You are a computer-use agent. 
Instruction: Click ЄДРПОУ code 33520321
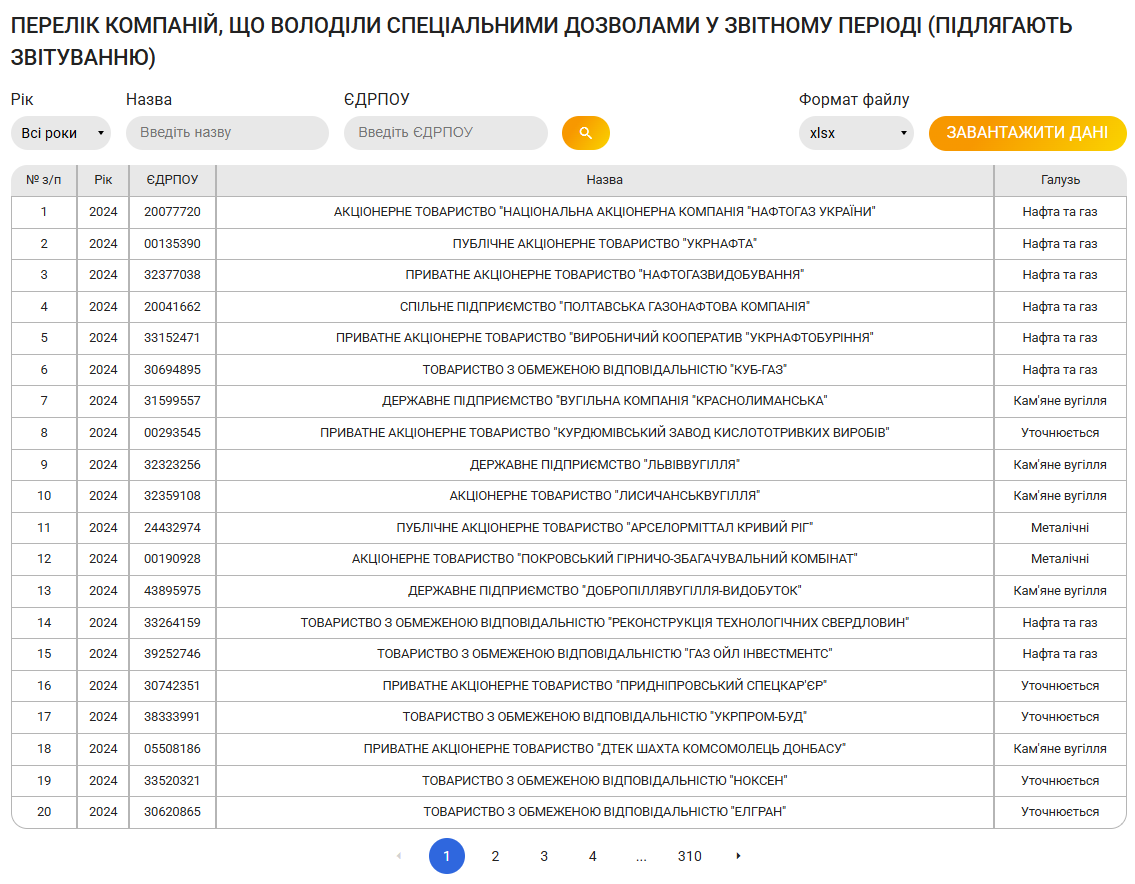pos(172,780)
